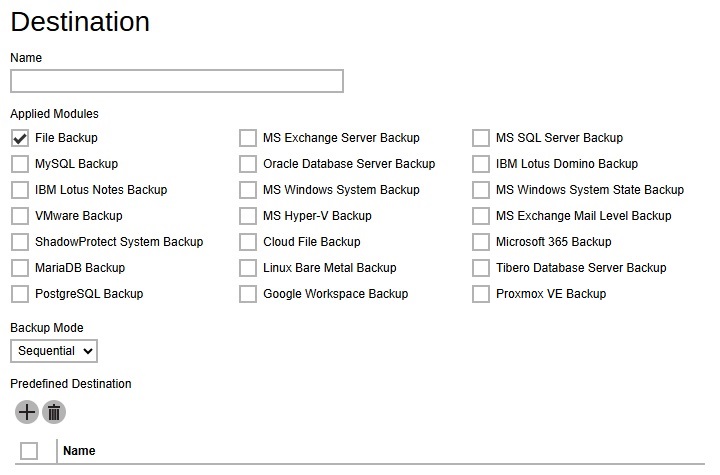This screenshot has height=475, width=720.
Task: Sort by the Name column header
Action: tap(79, 451)
